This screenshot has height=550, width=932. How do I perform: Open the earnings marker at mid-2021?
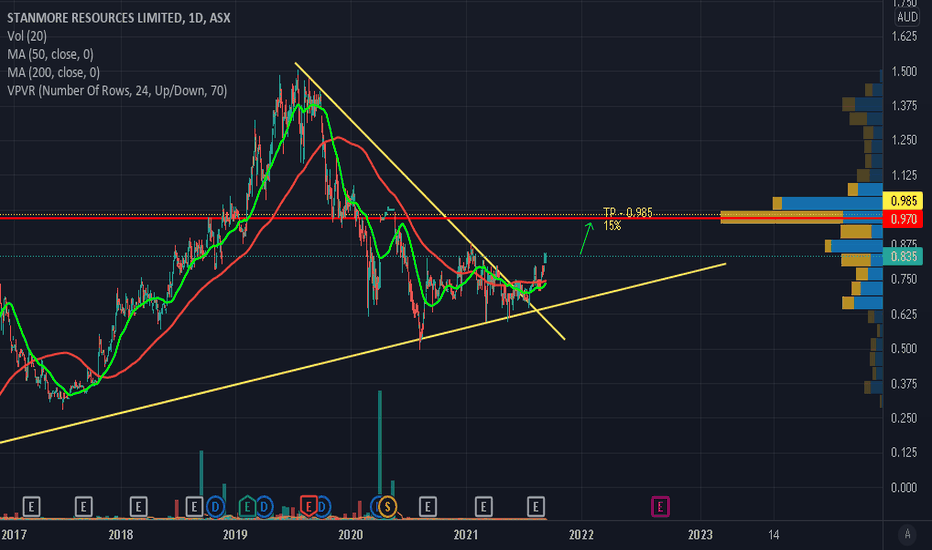[536, 507]
